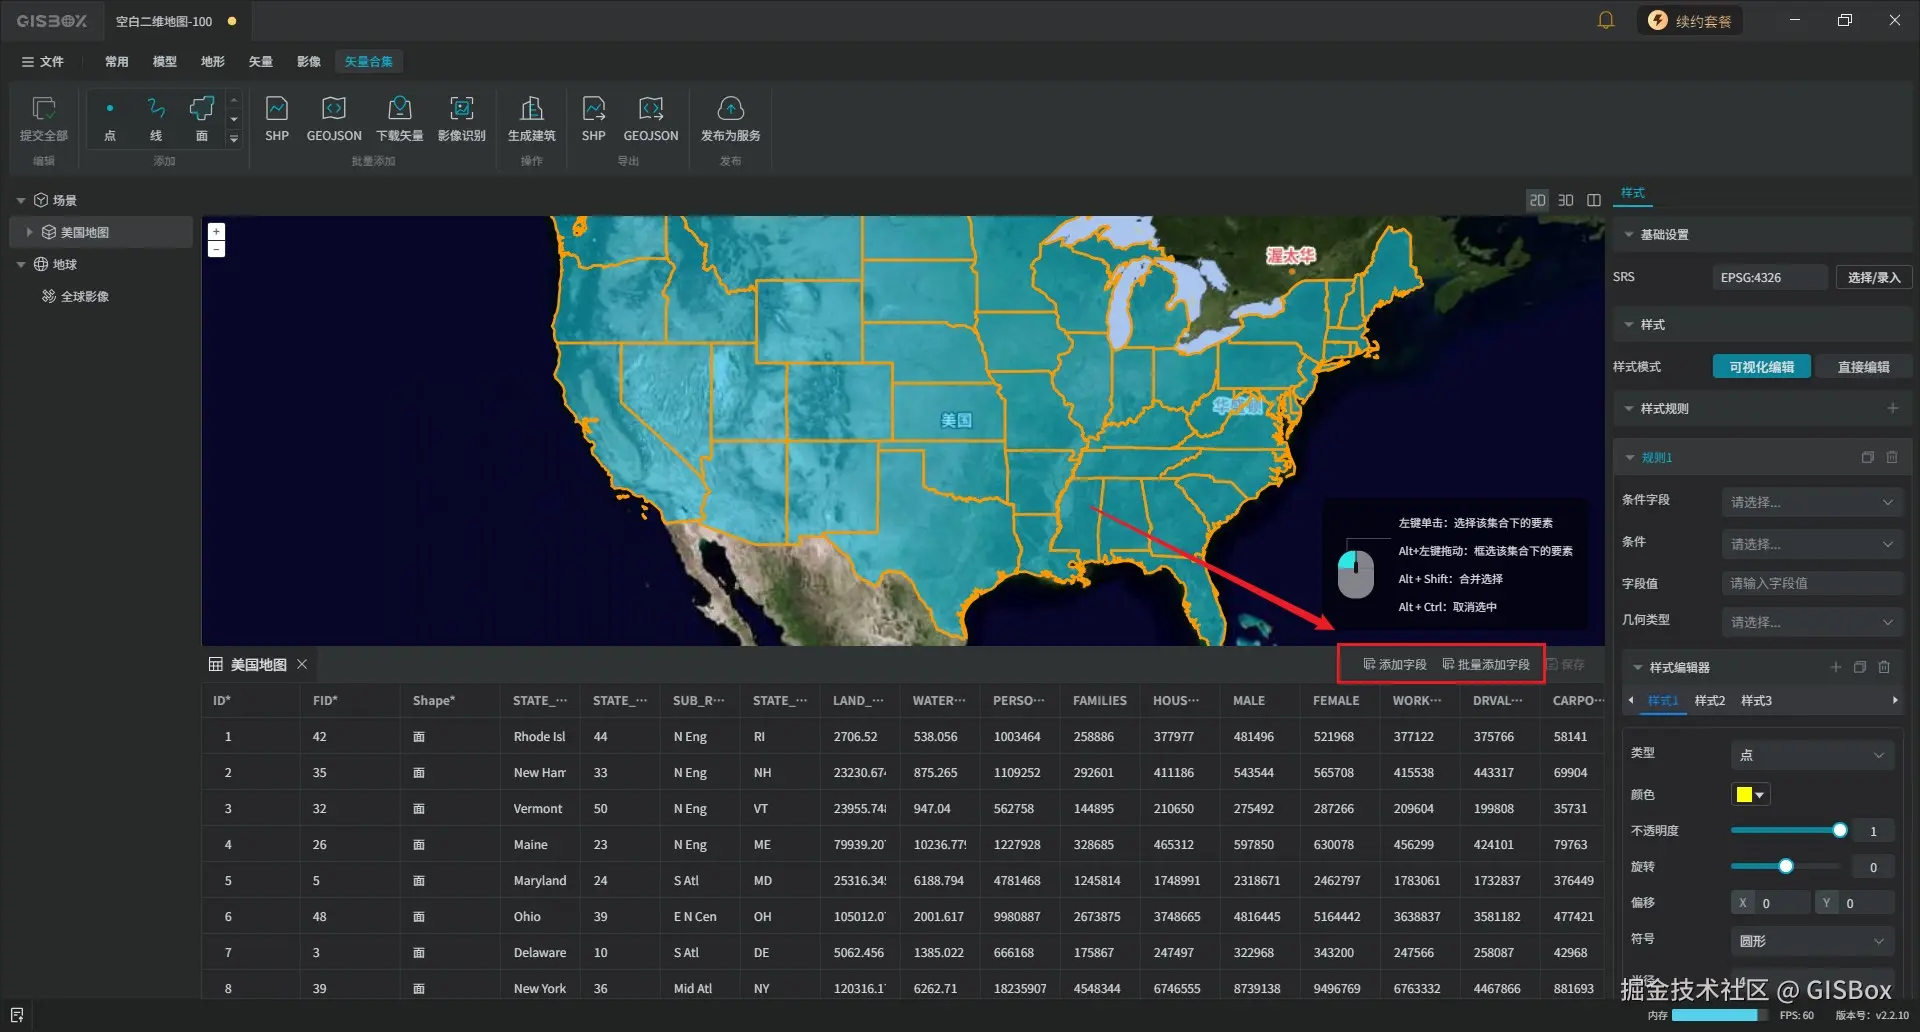The image size is (1920, 1032).
Task: Click the 生成建筑 generate buildings icon
Action: pyautogui.click(x=531, y=118)
